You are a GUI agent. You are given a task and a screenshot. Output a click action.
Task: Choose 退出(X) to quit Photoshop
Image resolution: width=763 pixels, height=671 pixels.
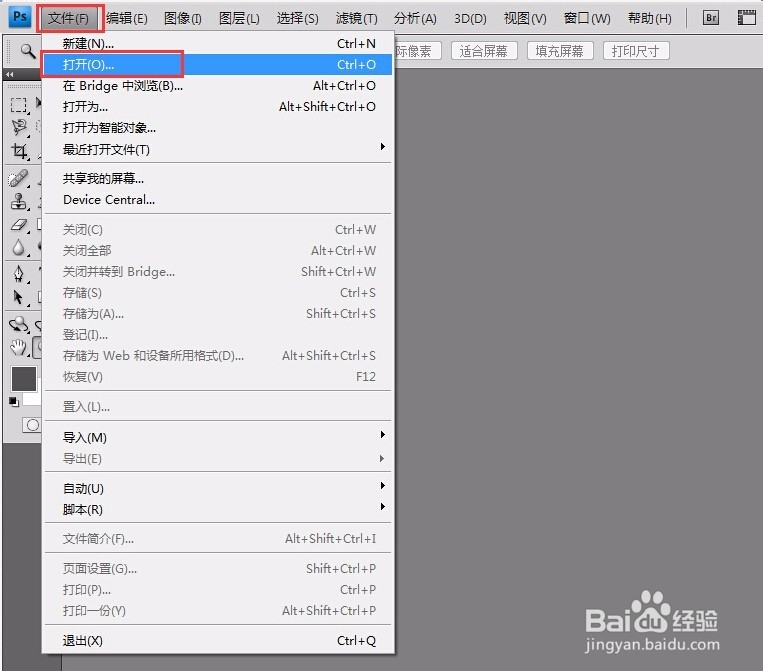(x=218, y=640)
